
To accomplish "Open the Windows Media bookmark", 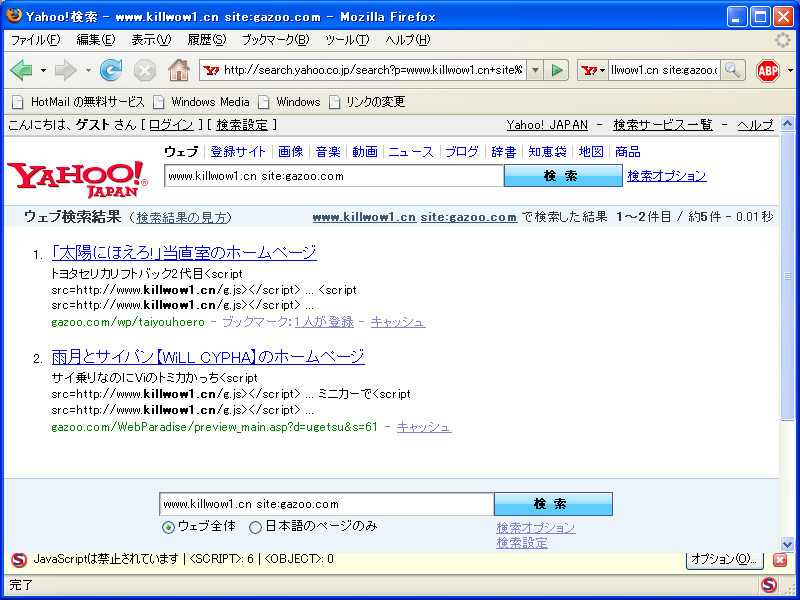I will [202, 102].
